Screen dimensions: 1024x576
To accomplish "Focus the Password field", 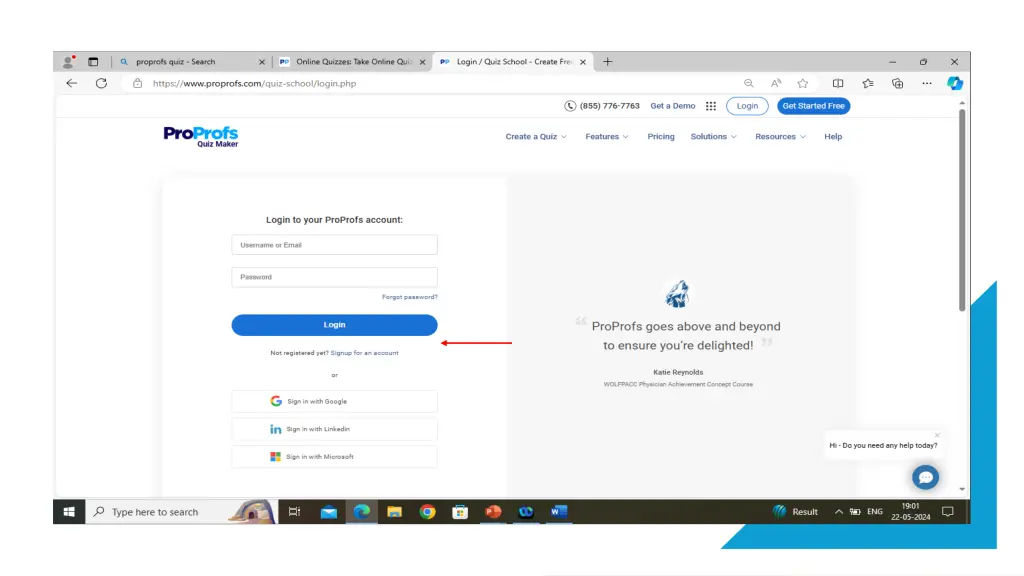I will click(x=334, y=277).
